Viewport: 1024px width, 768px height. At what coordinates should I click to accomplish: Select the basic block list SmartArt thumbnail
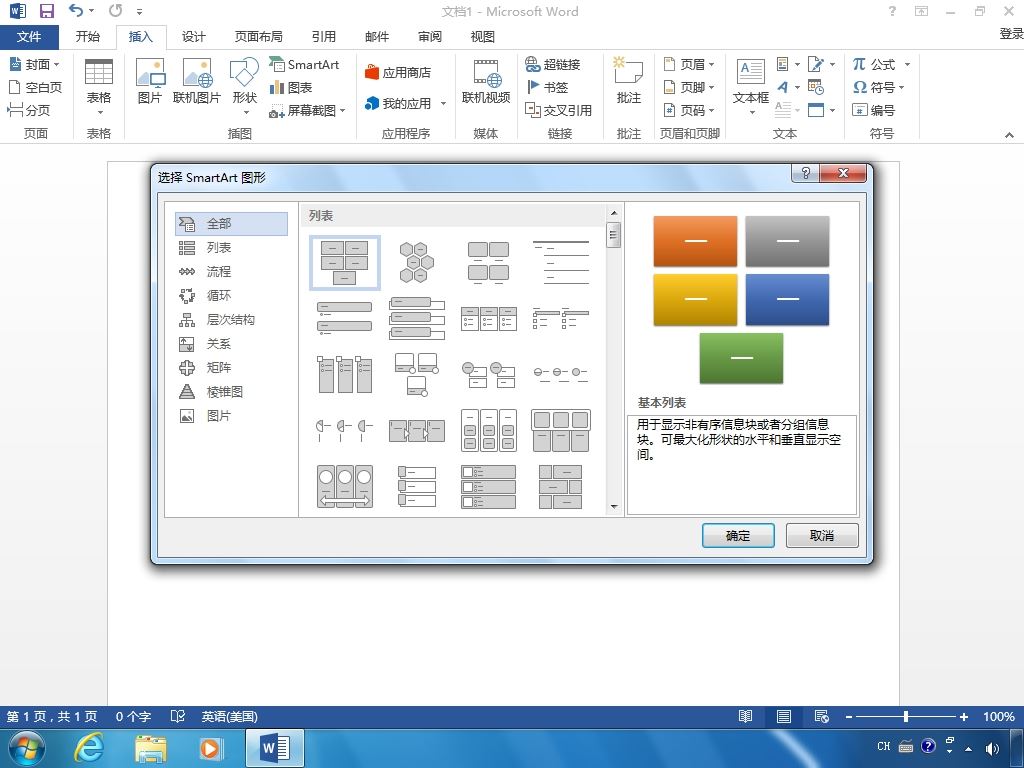(345, 262)
